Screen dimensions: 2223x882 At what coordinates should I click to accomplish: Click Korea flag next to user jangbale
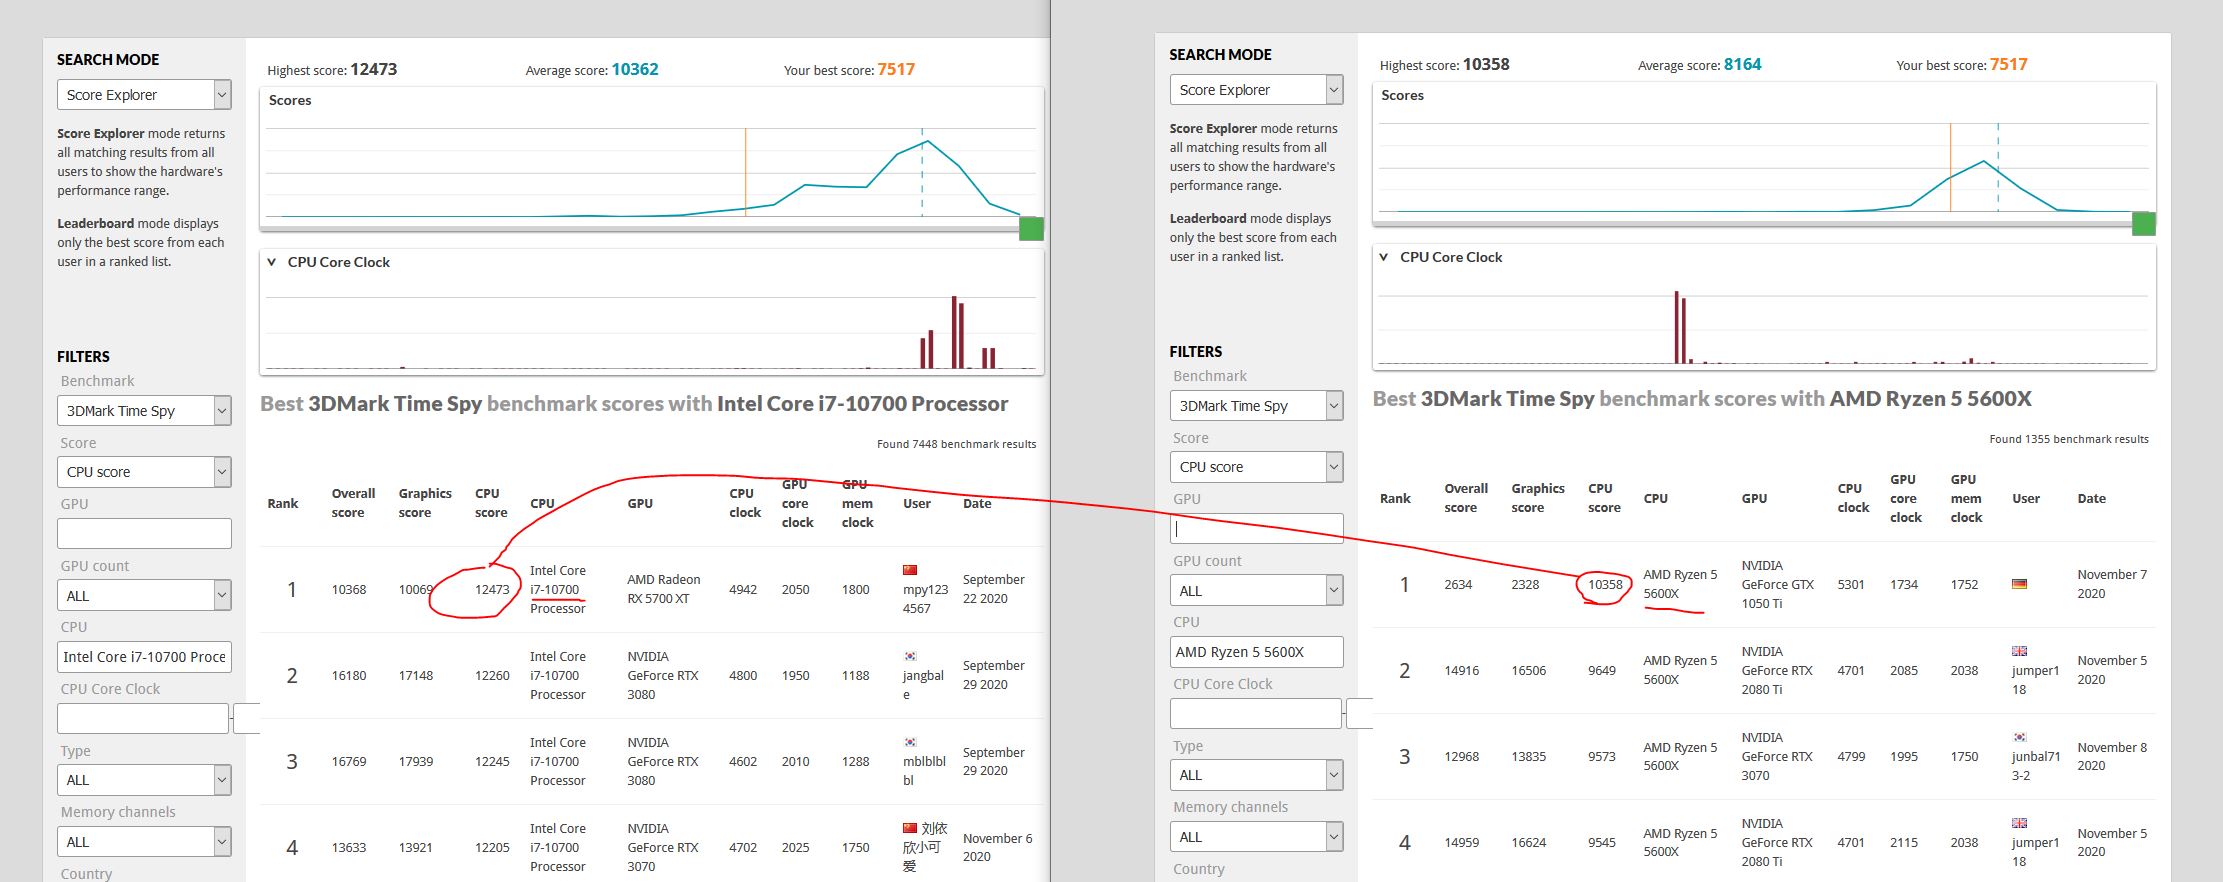(910, 656)
